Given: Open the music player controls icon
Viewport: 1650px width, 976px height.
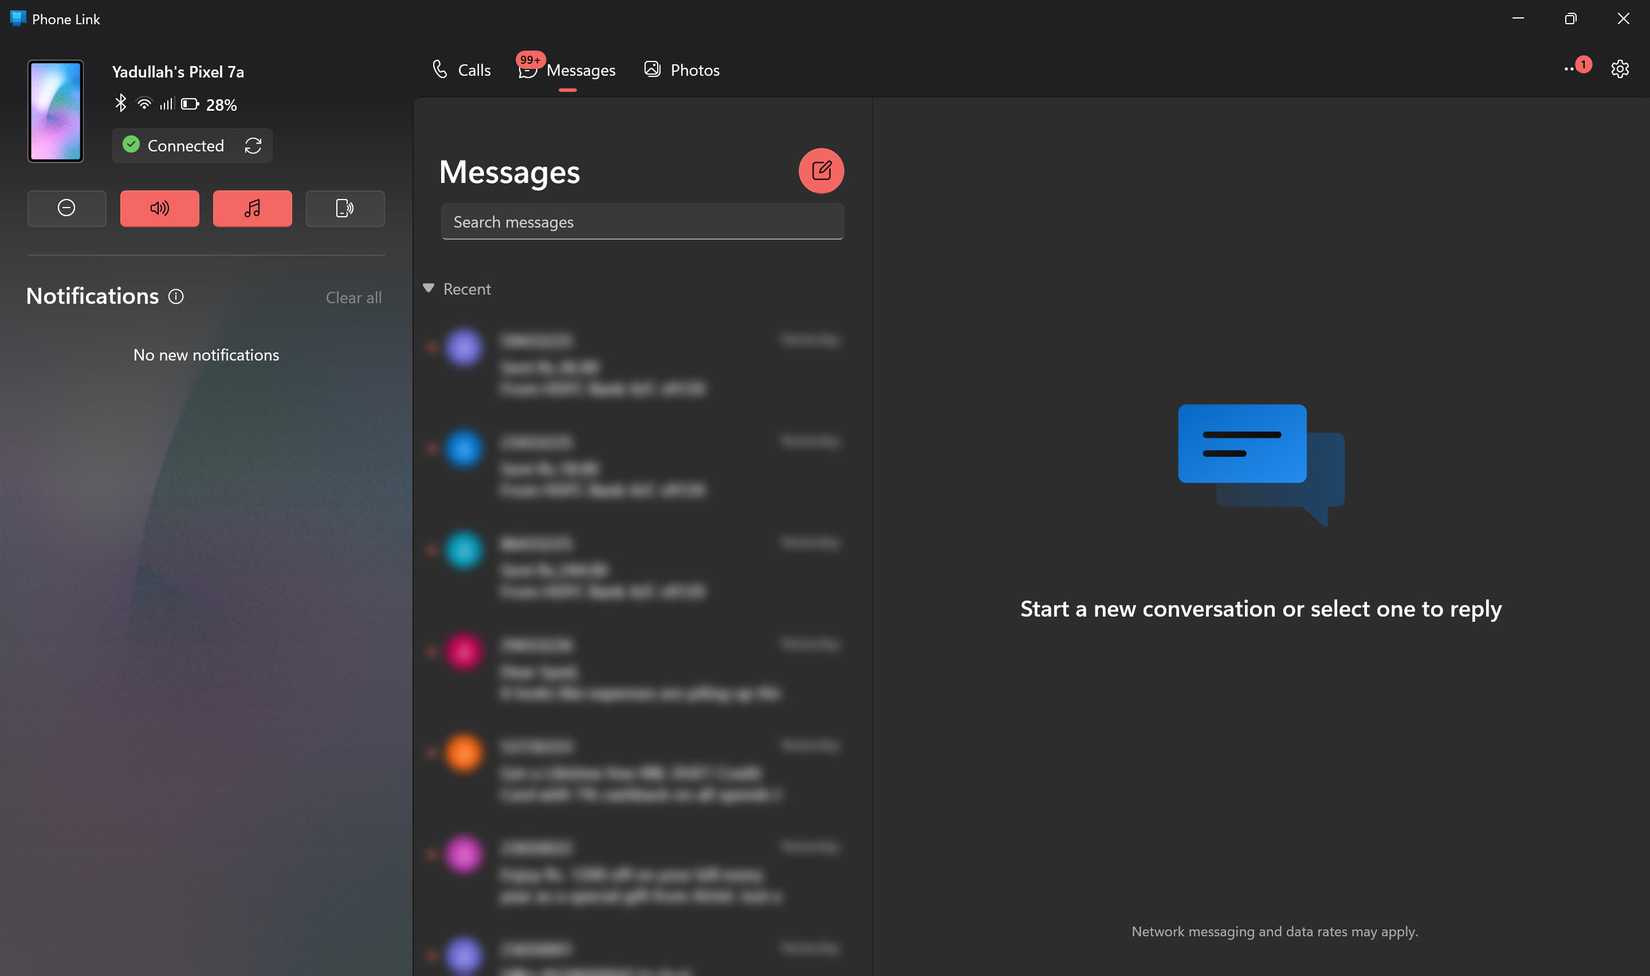Looking at the screenshot, I should pyautogui.click(x=252, y=208).
